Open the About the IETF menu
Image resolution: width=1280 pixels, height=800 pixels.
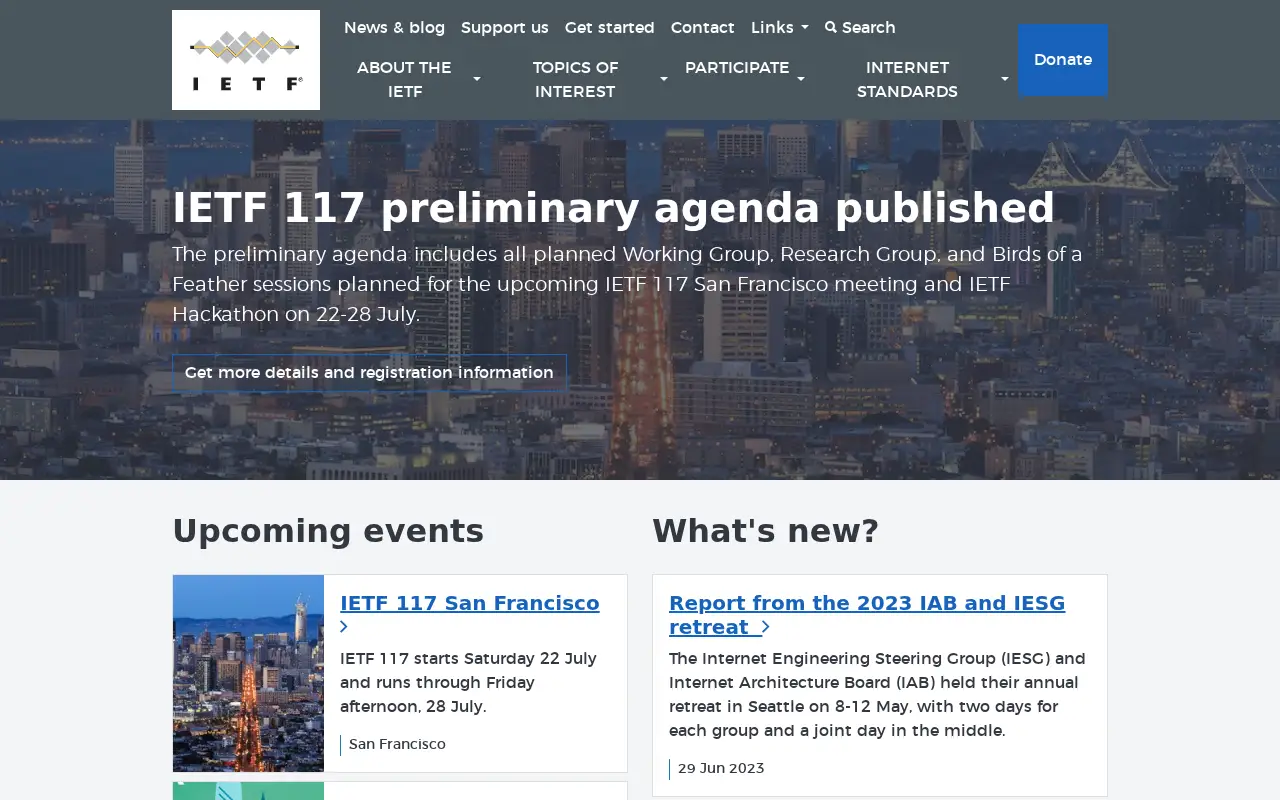coord(418,79)
